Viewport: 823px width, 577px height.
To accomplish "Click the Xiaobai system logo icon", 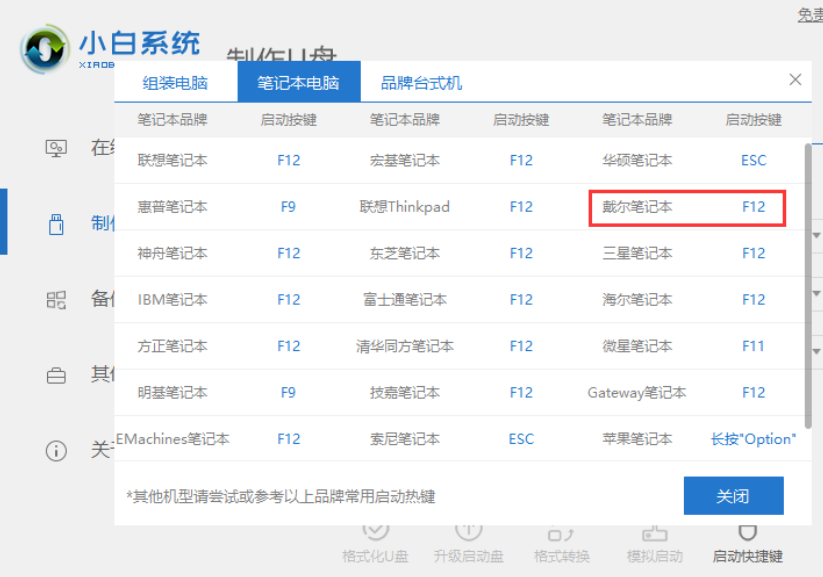I will click(46, 47).
